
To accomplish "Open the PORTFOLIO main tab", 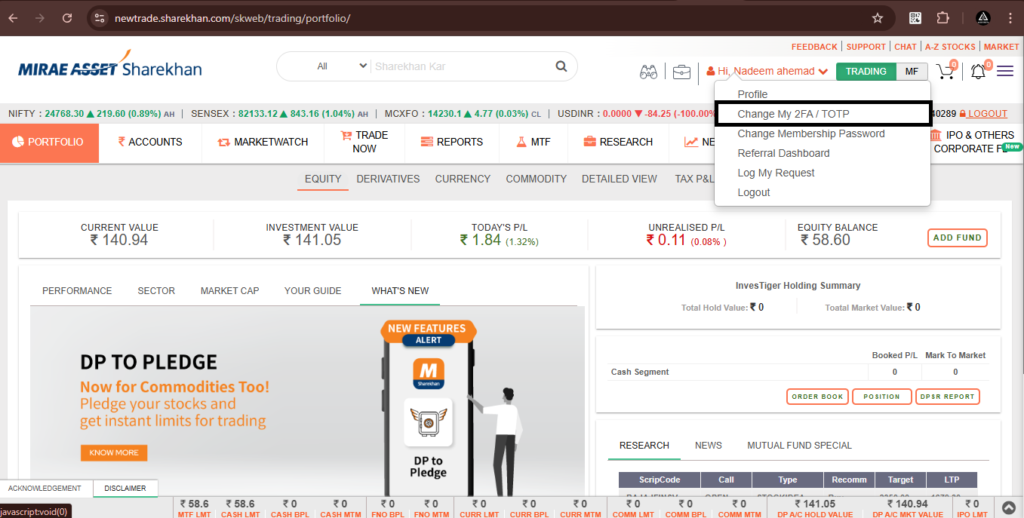I will (49, 142).
